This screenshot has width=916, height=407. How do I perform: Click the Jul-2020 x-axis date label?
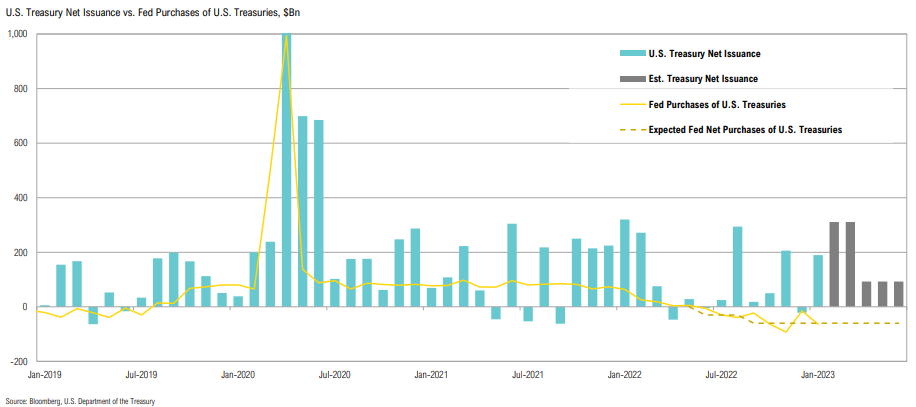(x=334, y=375)
